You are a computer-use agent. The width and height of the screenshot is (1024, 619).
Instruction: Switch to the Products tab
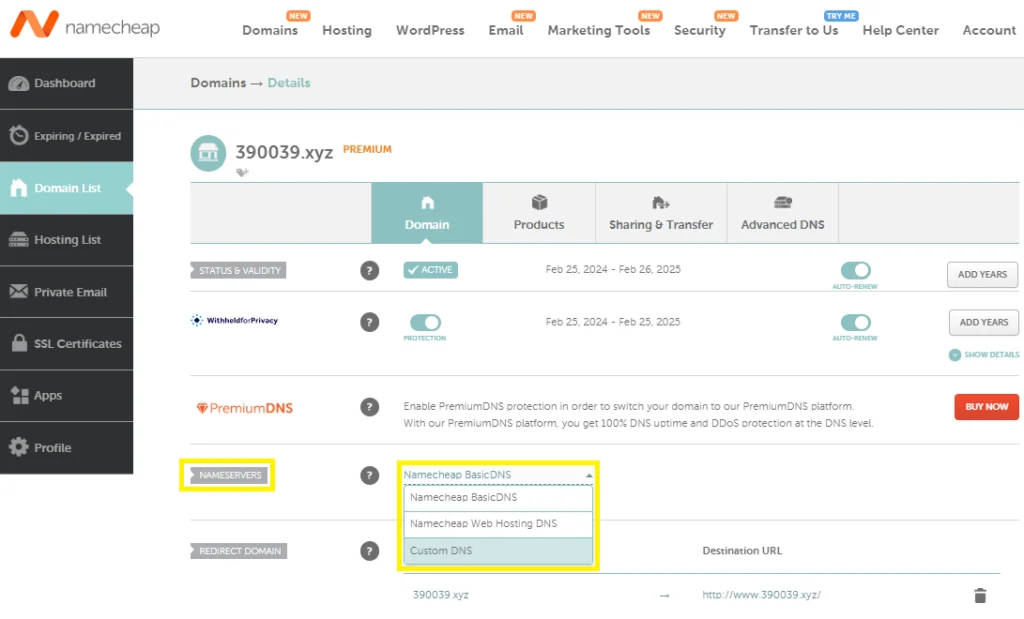539,213
